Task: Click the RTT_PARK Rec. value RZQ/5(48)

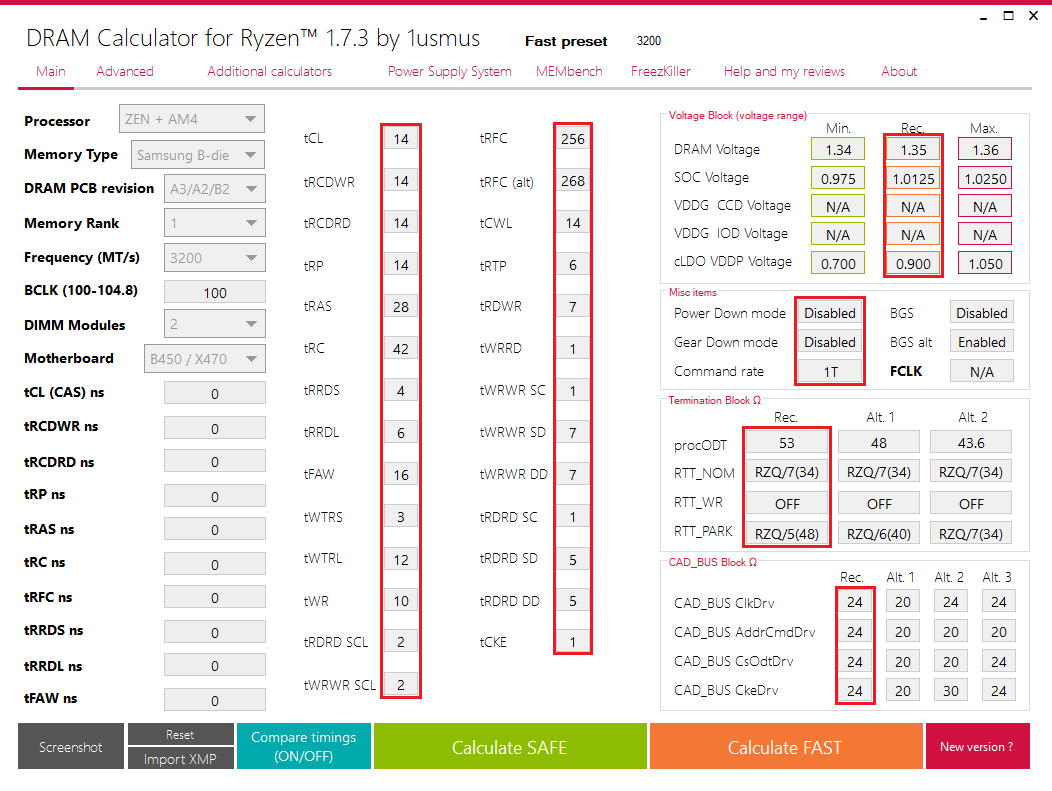Action: pos(786,533)
